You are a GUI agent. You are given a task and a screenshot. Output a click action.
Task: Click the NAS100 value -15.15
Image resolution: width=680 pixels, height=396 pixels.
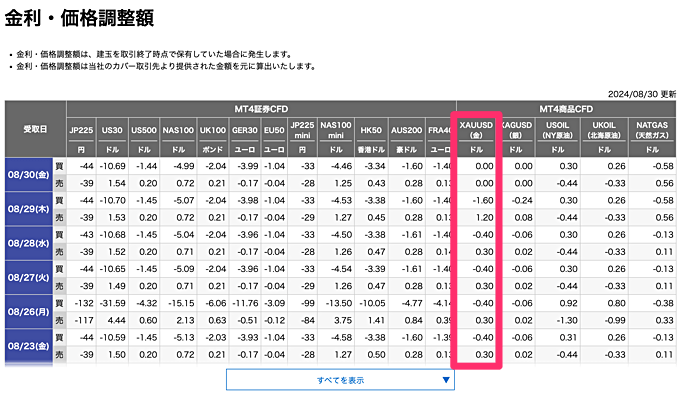click(x=181, y=303)
